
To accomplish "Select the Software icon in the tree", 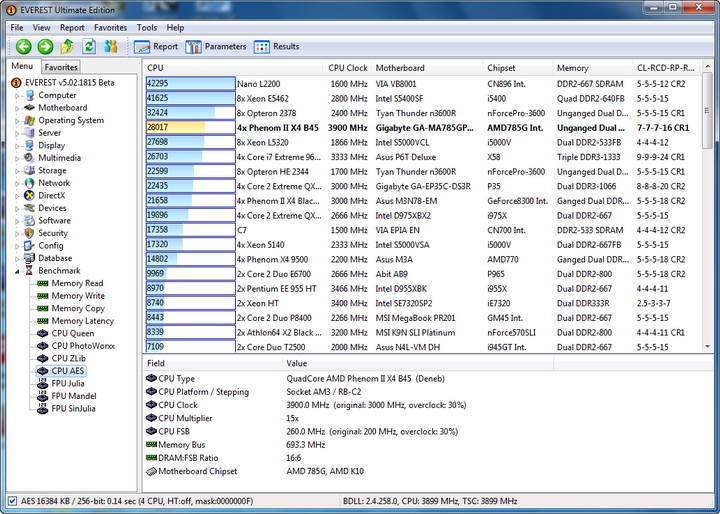I will [x=29, y=220].
